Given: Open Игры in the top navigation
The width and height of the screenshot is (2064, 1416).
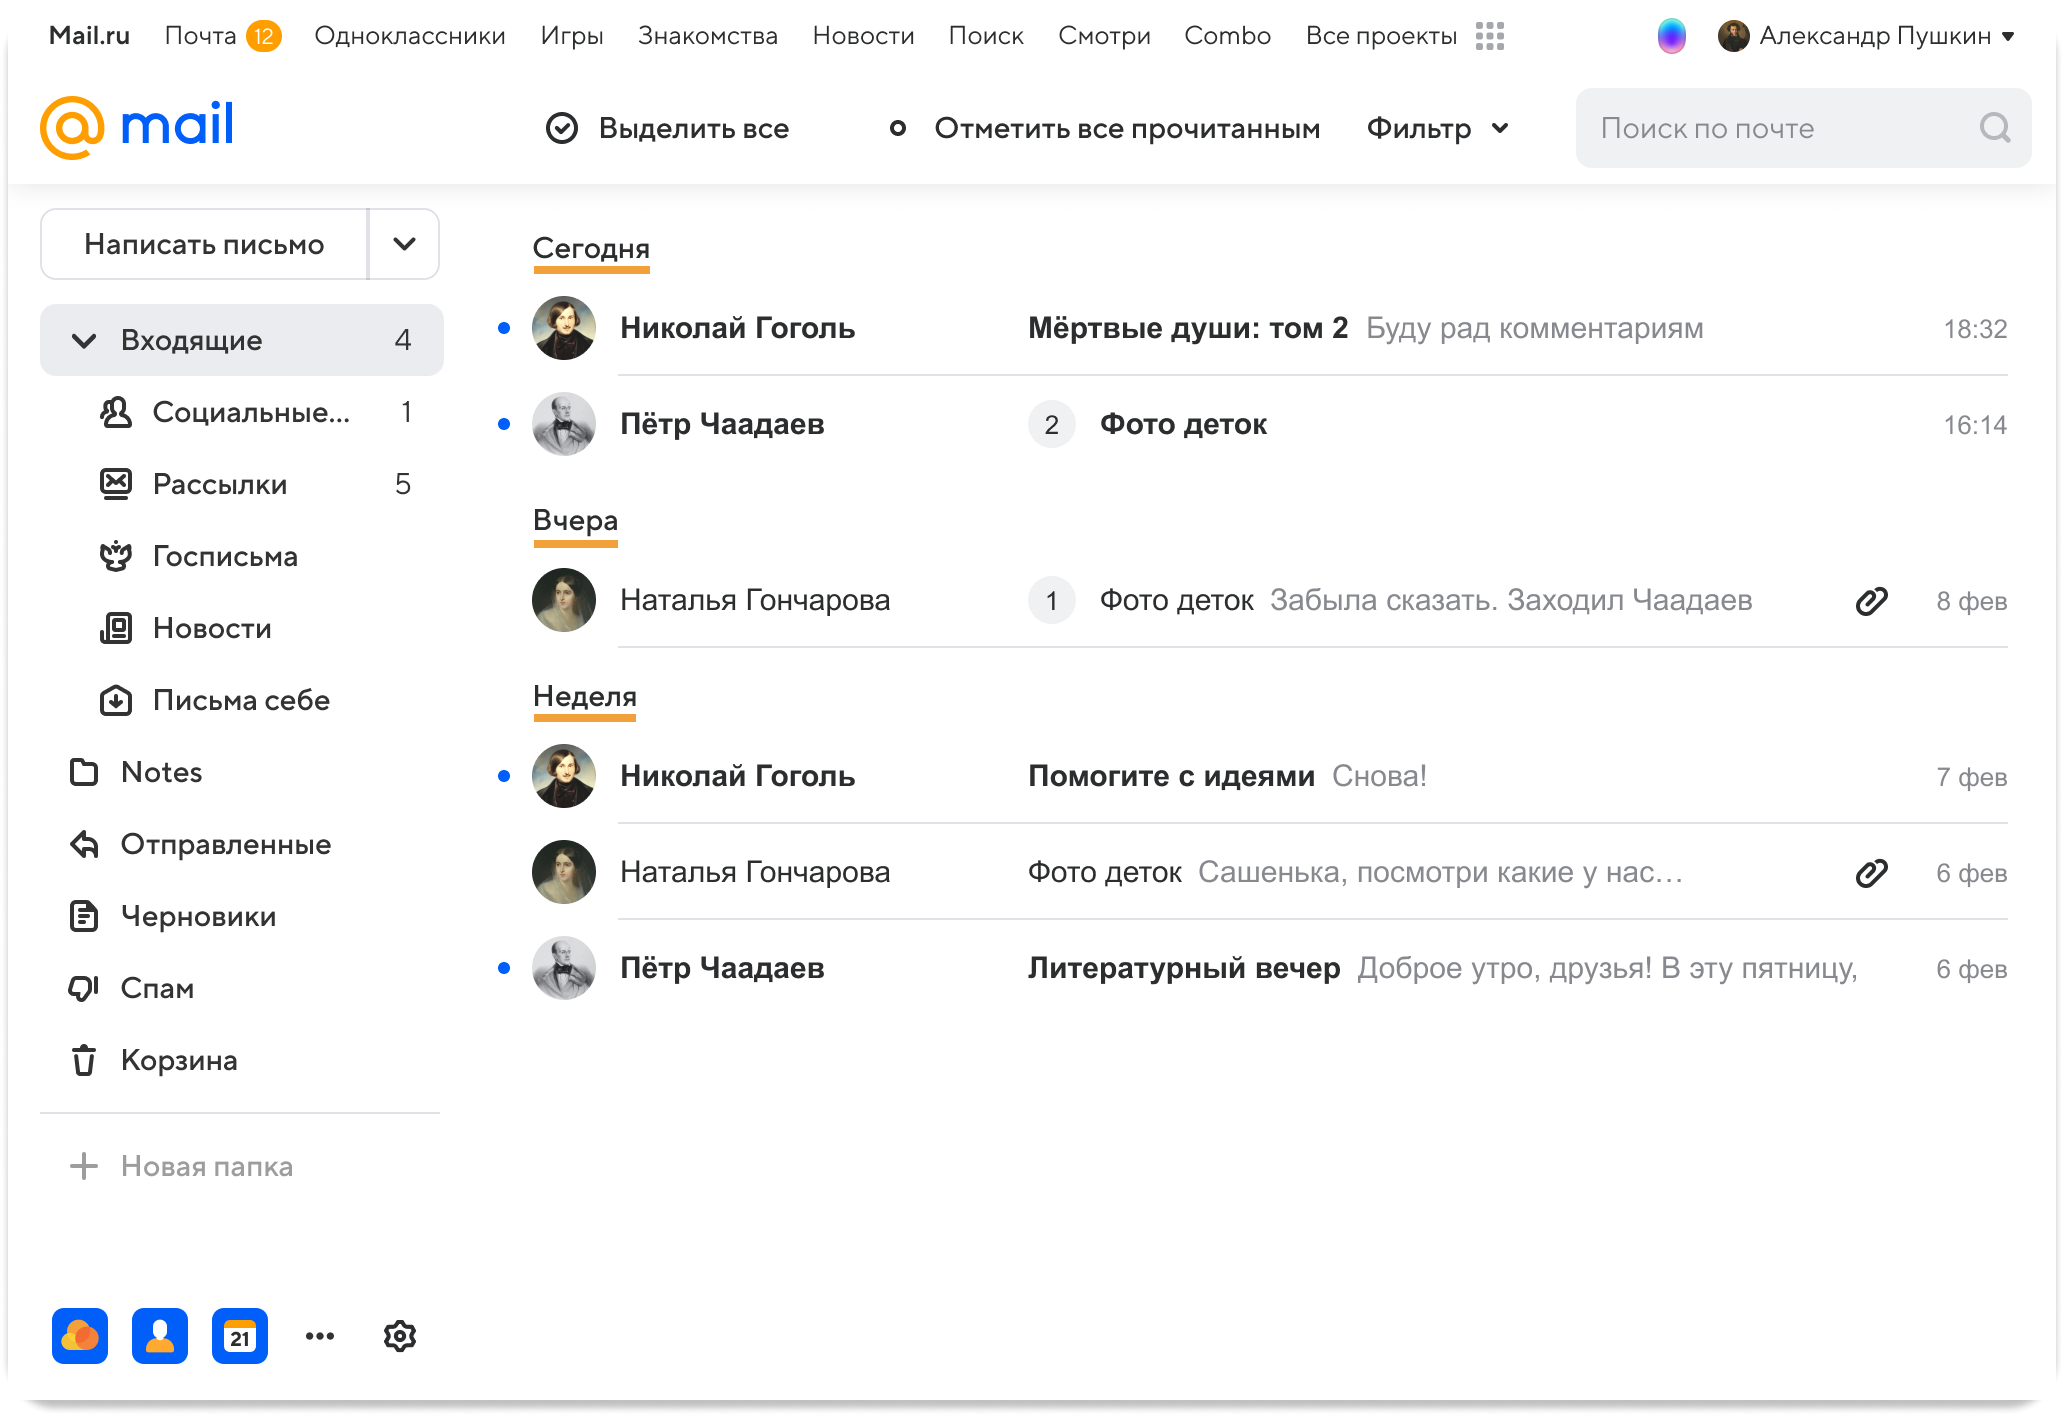Looking at the screenshot, I should point(572,36).
